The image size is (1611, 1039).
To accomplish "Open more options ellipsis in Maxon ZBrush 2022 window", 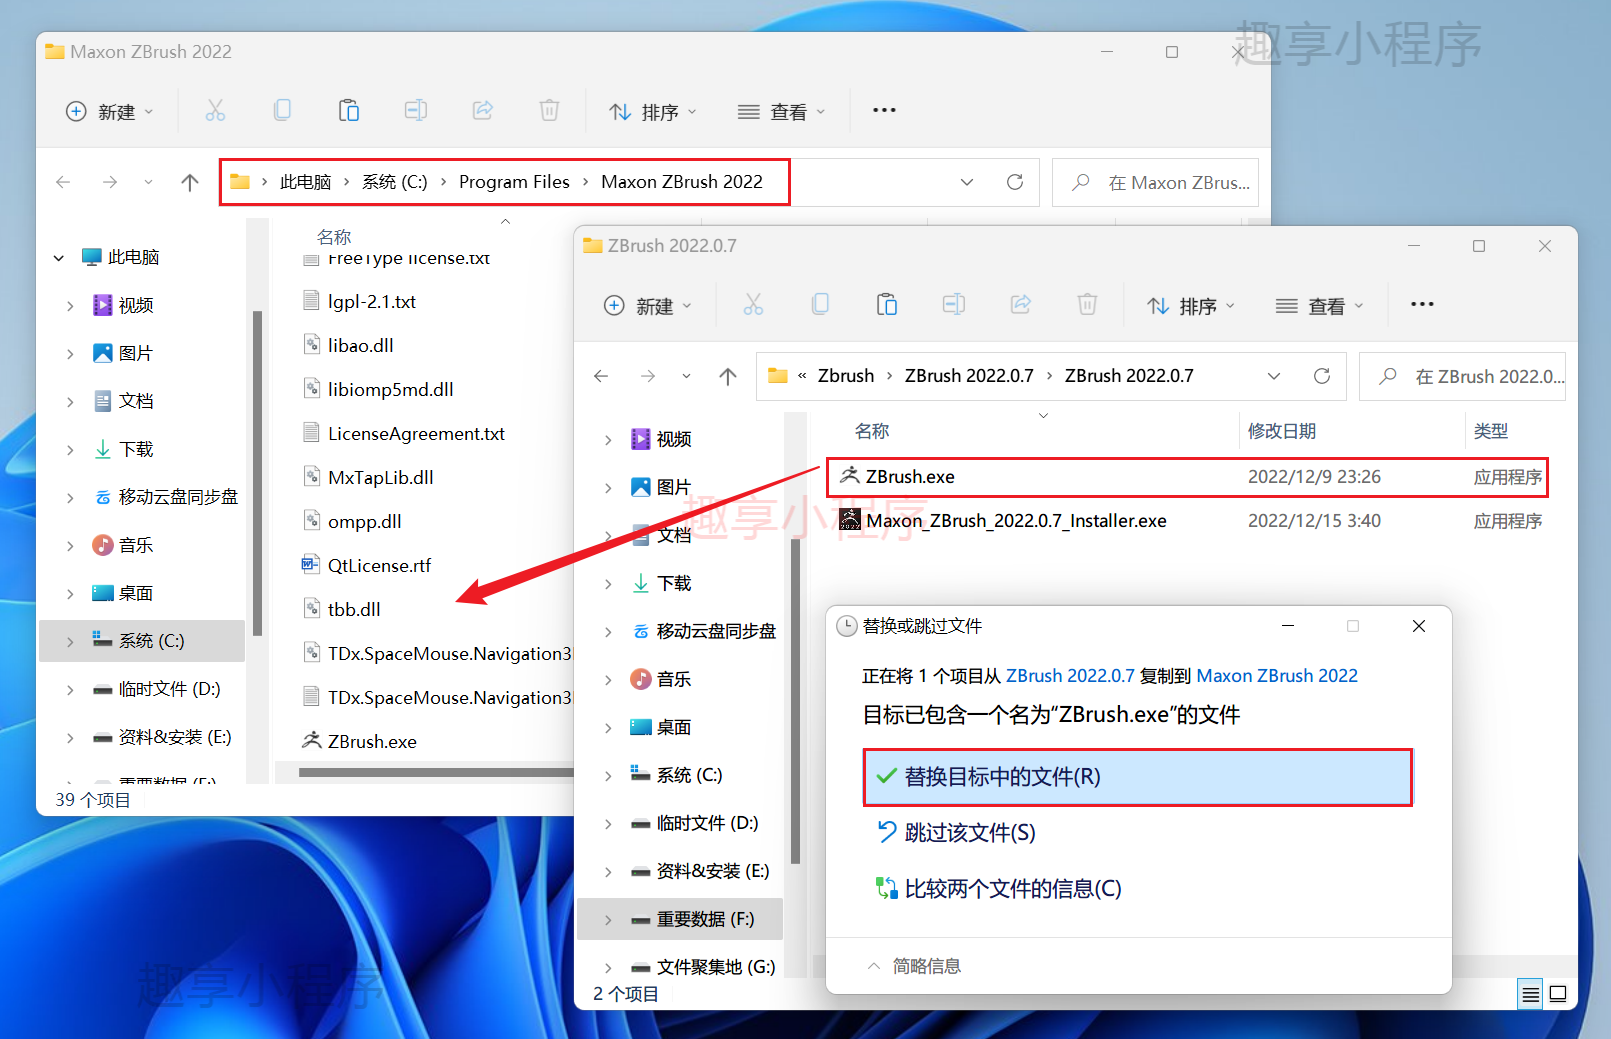I will click(884, 111).
